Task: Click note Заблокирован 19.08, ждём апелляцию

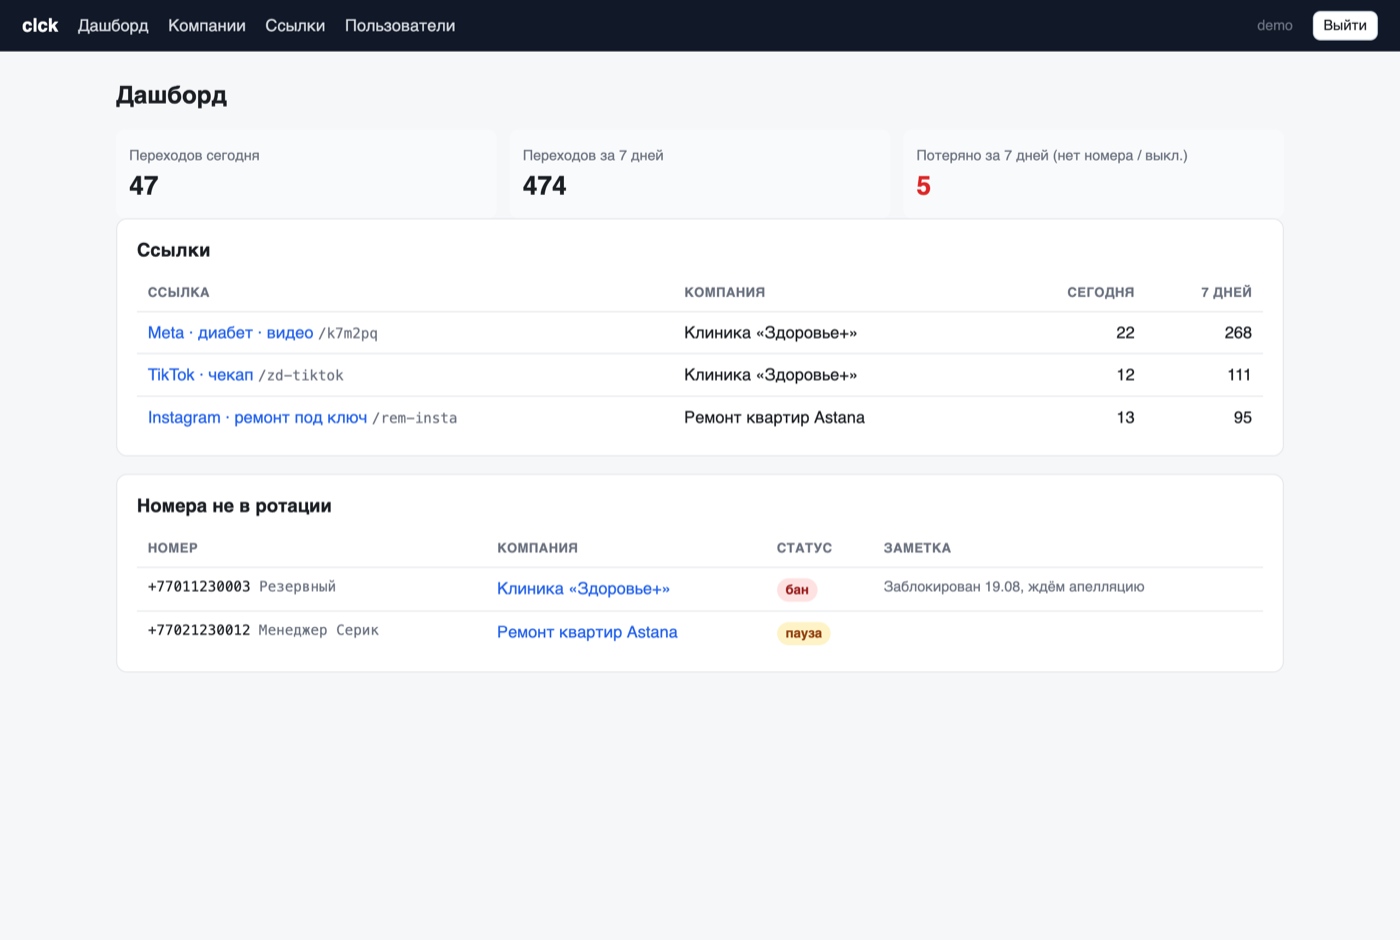Action: [x=1014, y=587]
